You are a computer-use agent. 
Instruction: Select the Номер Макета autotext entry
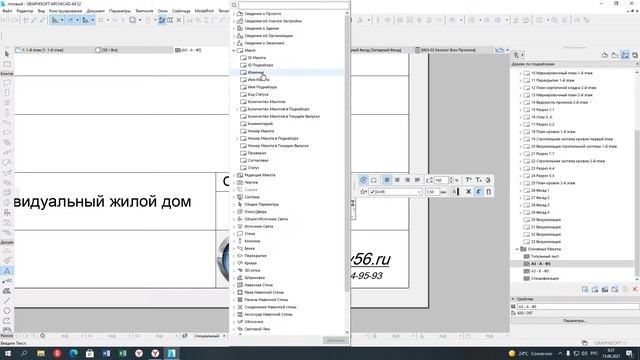(x=261, y=131)
